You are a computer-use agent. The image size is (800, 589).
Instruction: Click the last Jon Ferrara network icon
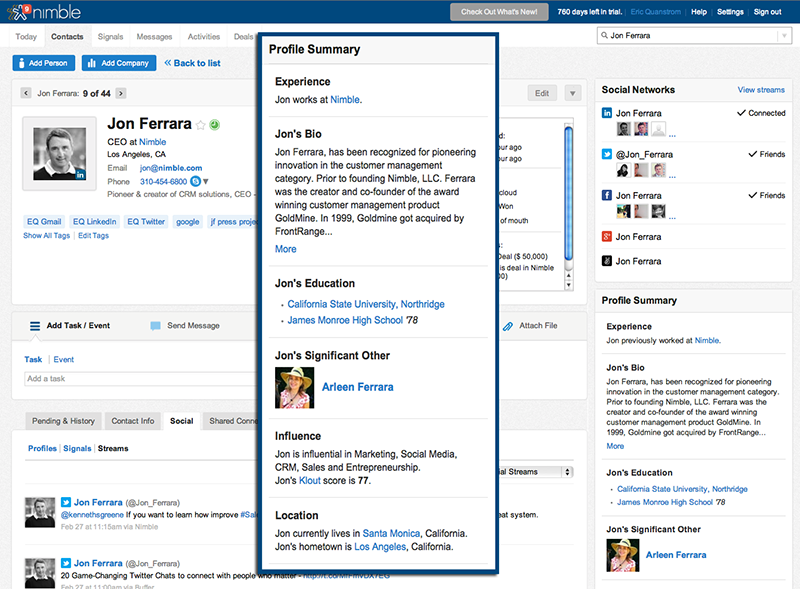click(607, 261)
